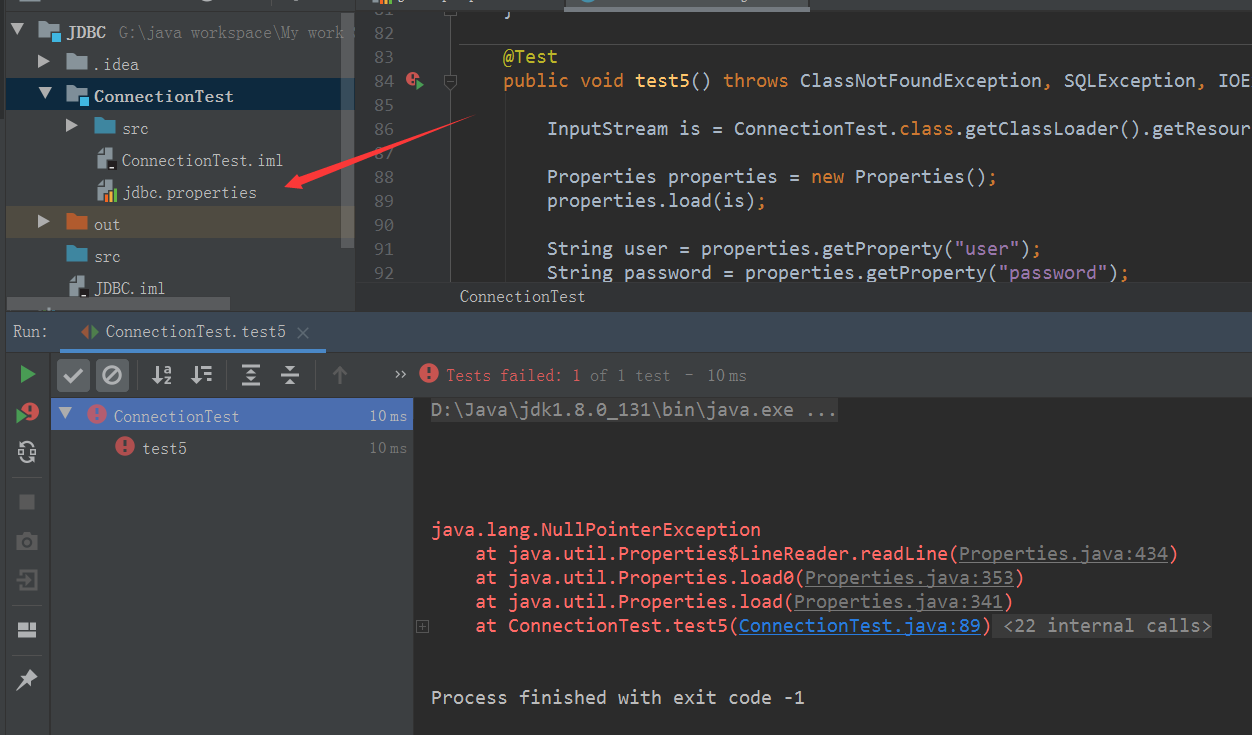This screenshot has width=1252, height=735.
Task: Sort tests alphabetically
Action: pos(162,375)
